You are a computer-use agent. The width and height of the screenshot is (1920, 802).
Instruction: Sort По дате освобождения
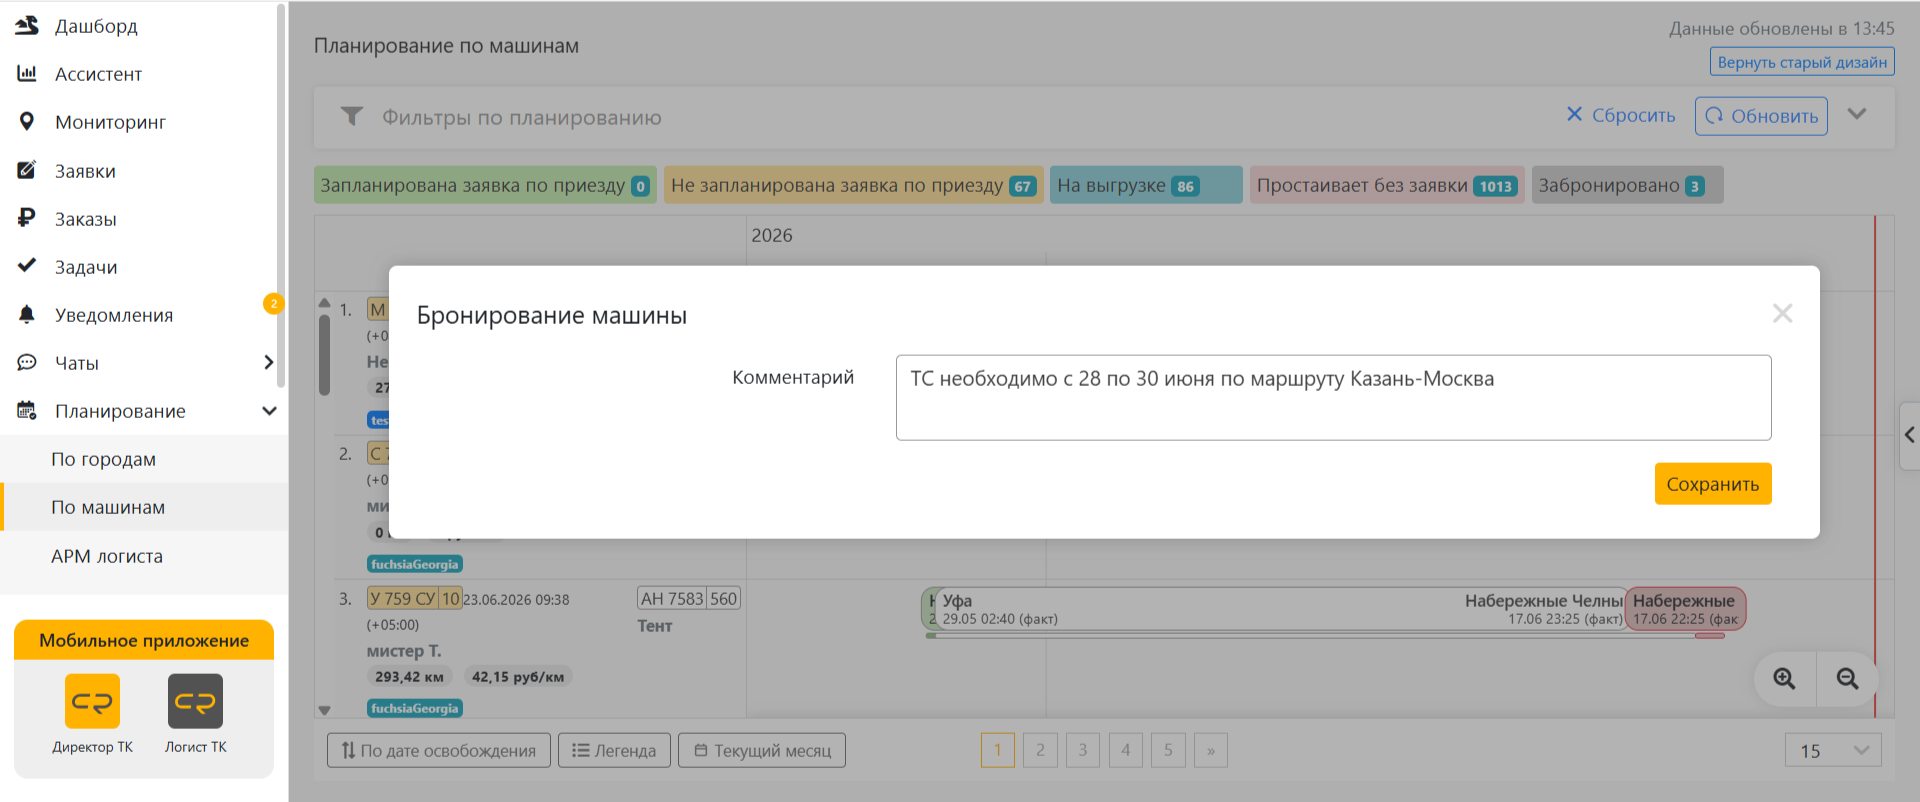(439, 750)
